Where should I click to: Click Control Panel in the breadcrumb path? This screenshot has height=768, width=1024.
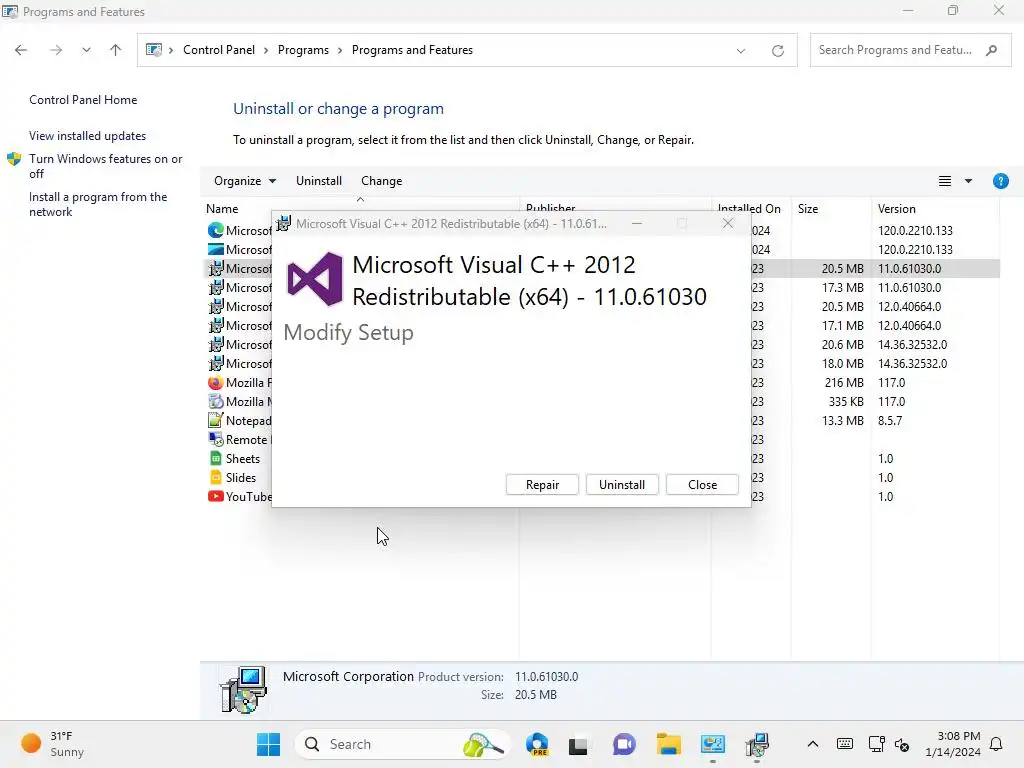click(219, 50)
